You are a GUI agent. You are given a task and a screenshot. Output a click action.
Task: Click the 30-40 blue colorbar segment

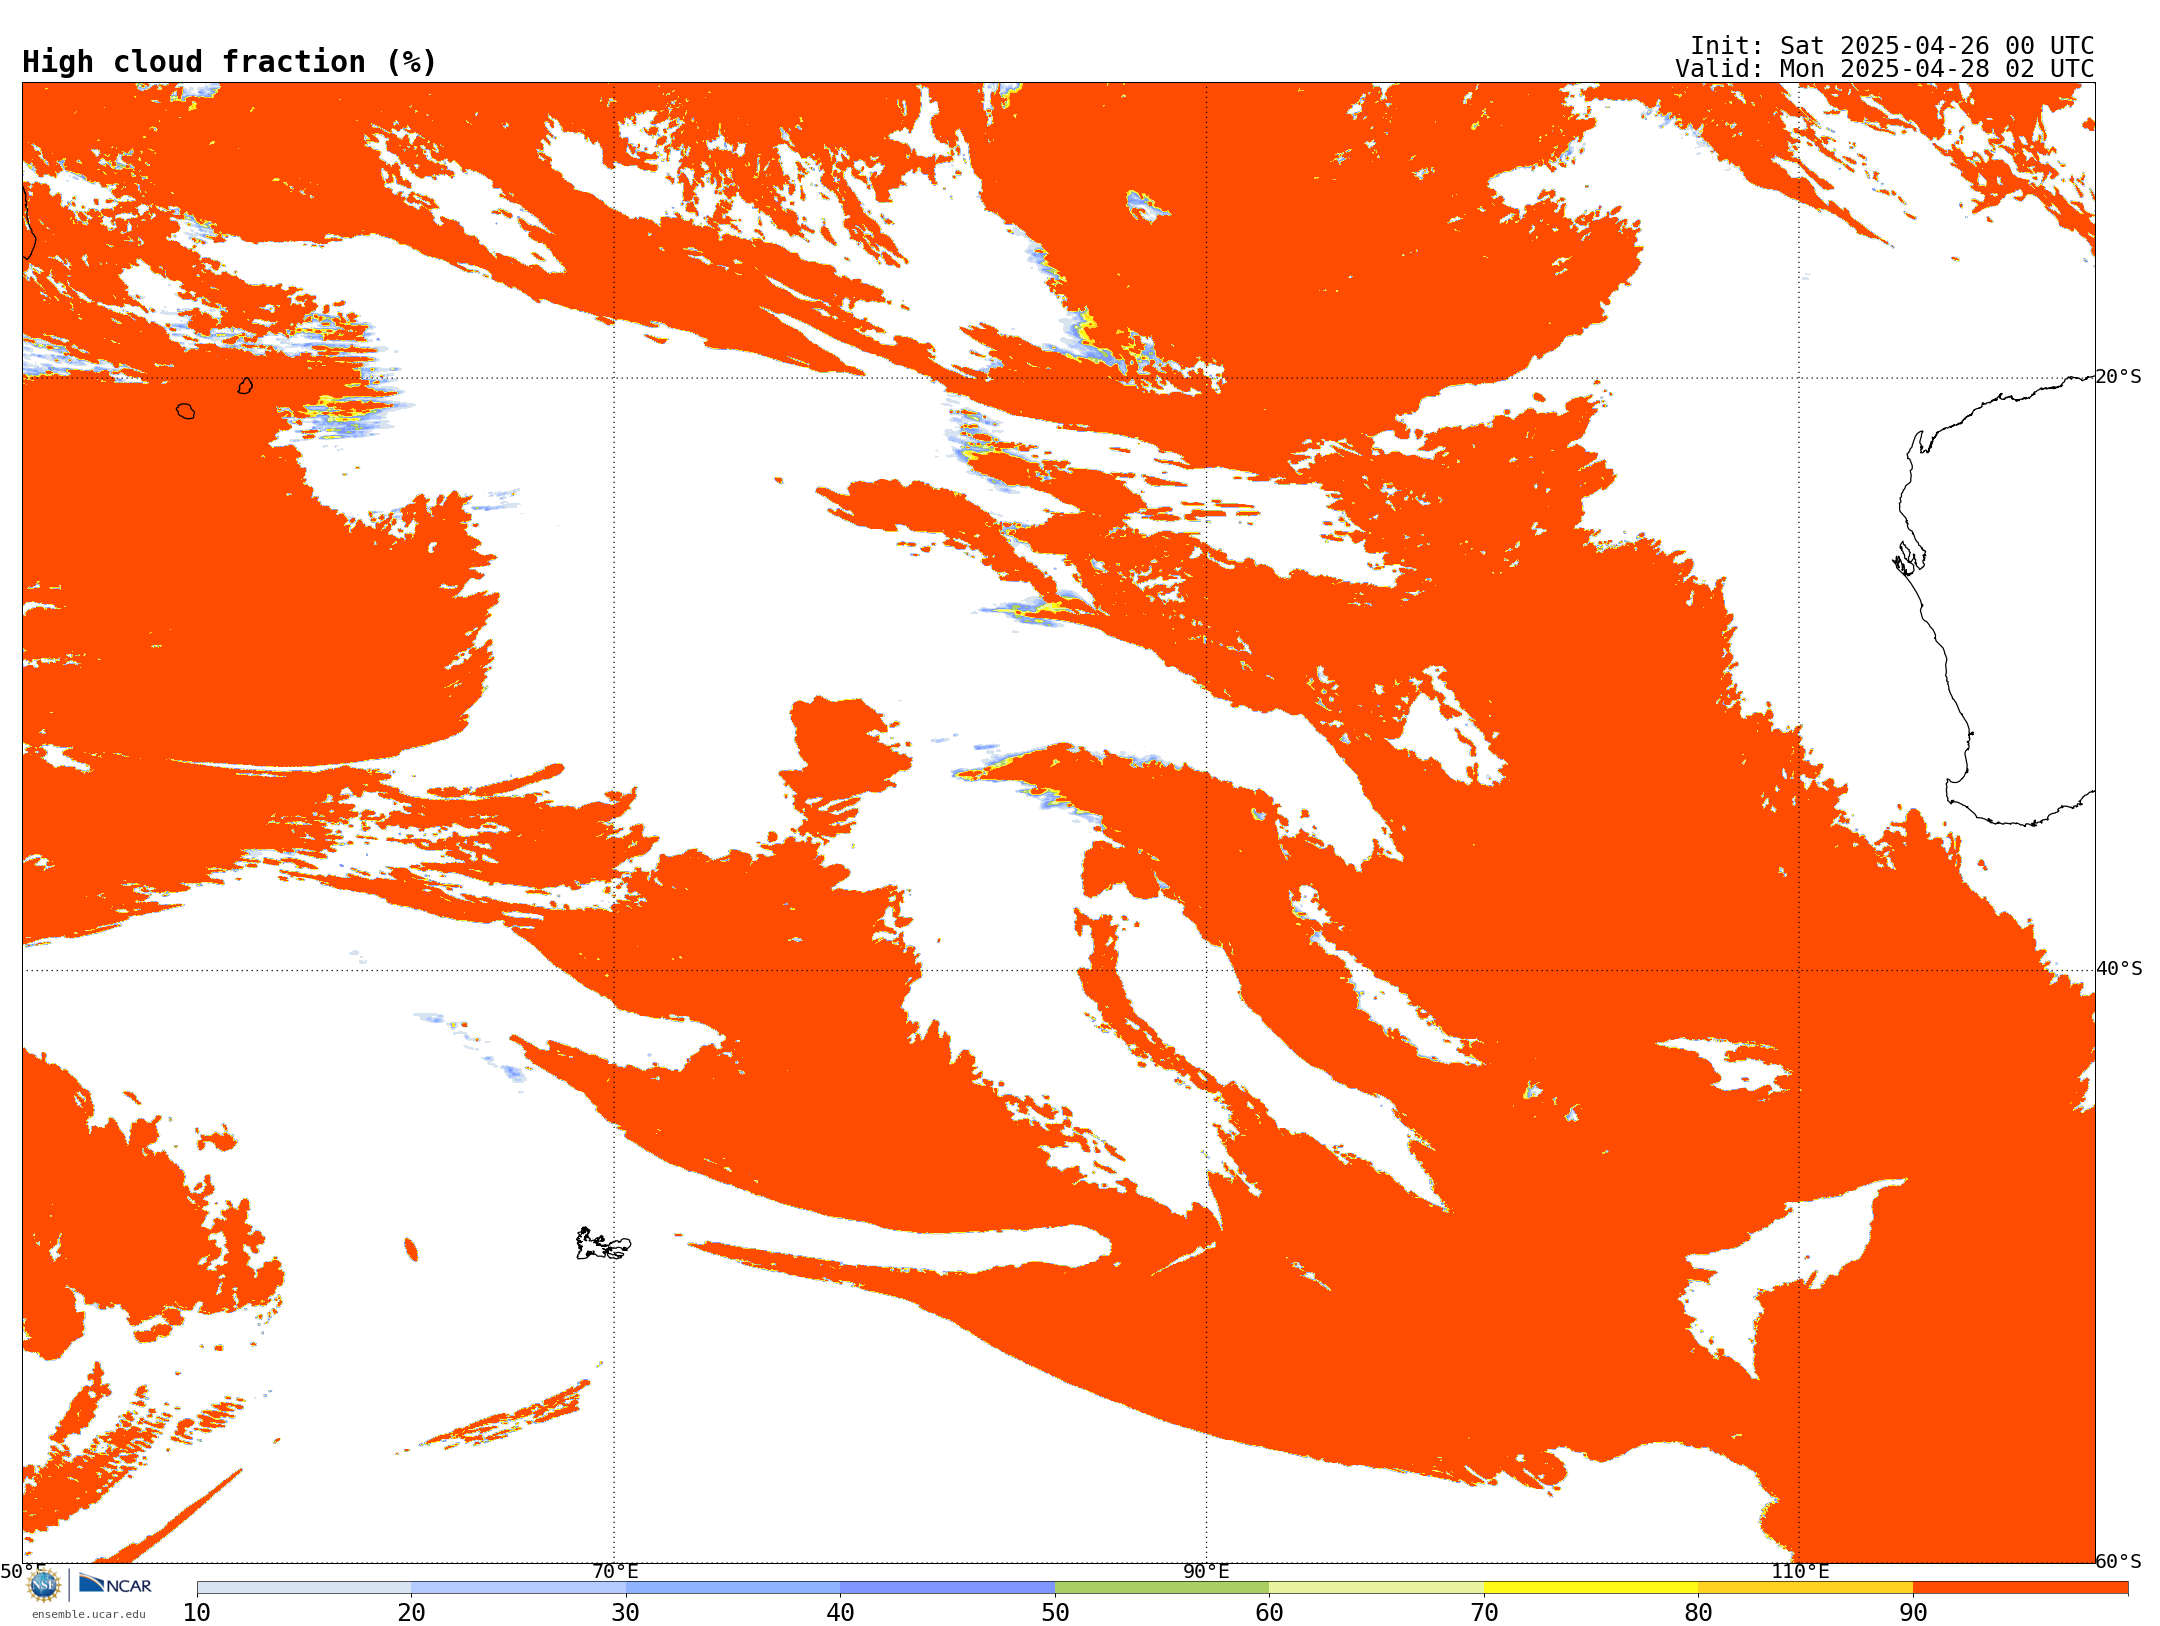(x=733, y=1588)
